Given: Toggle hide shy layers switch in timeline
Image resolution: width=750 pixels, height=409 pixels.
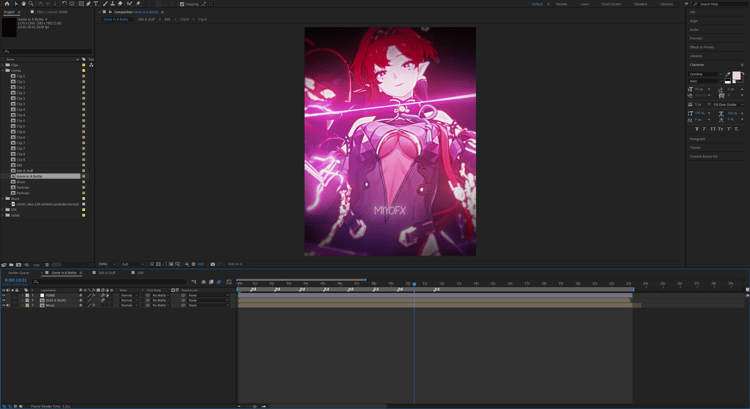Looking at the screenshot, I should (203, 282).
